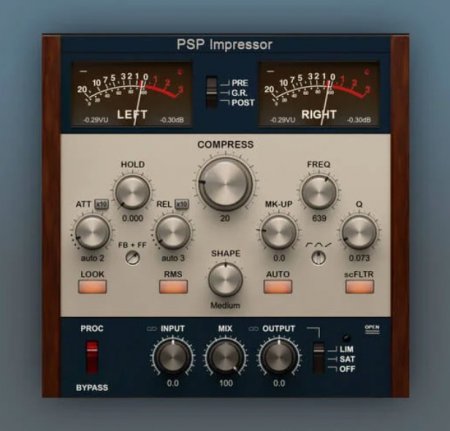This screenshot has height=431, width=450.
Task: Click the BYPASS label
Action: click(x=92, y=388)
